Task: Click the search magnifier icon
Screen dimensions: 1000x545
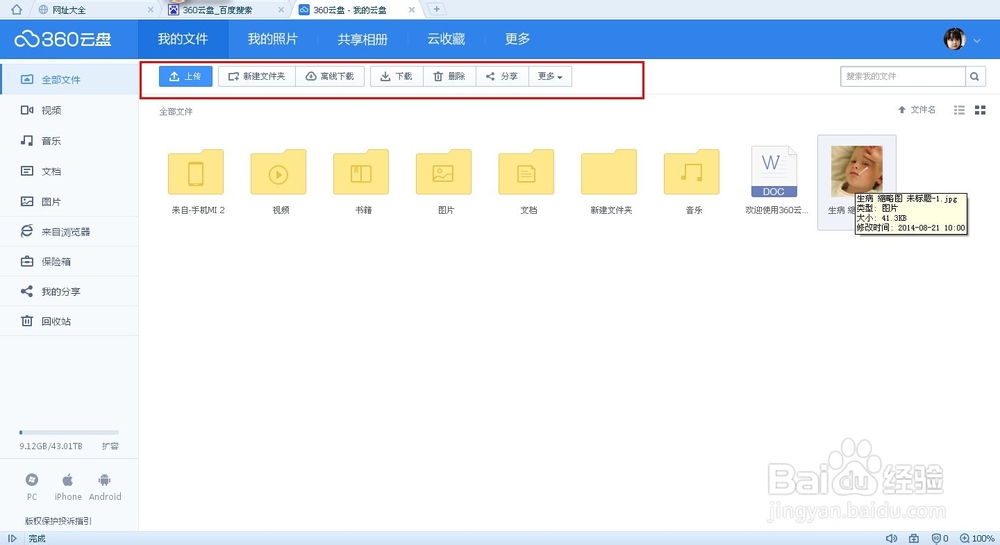Action: (974, 76)
